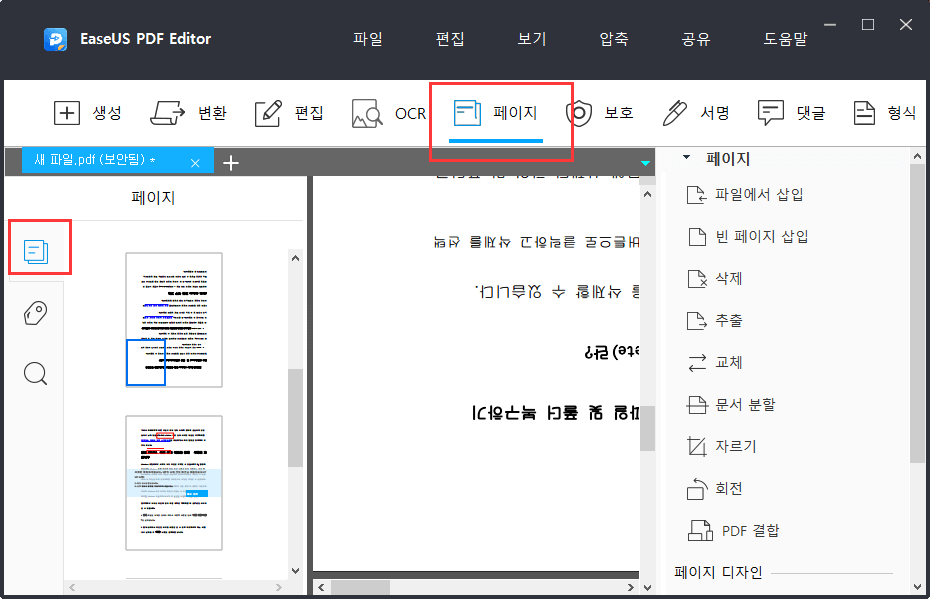Screen dimensions: 930x599
Task: Collapse the 페이지 section in right panel
Action: pos(685,155)
